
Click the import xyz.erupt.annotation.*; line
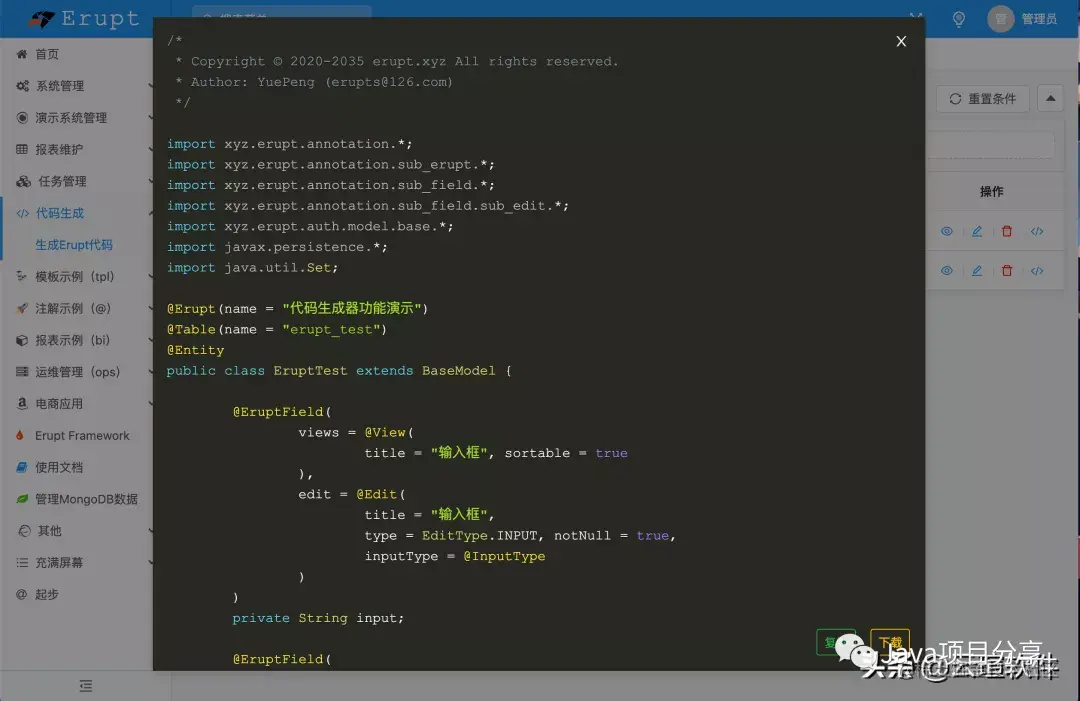(289, 144)
